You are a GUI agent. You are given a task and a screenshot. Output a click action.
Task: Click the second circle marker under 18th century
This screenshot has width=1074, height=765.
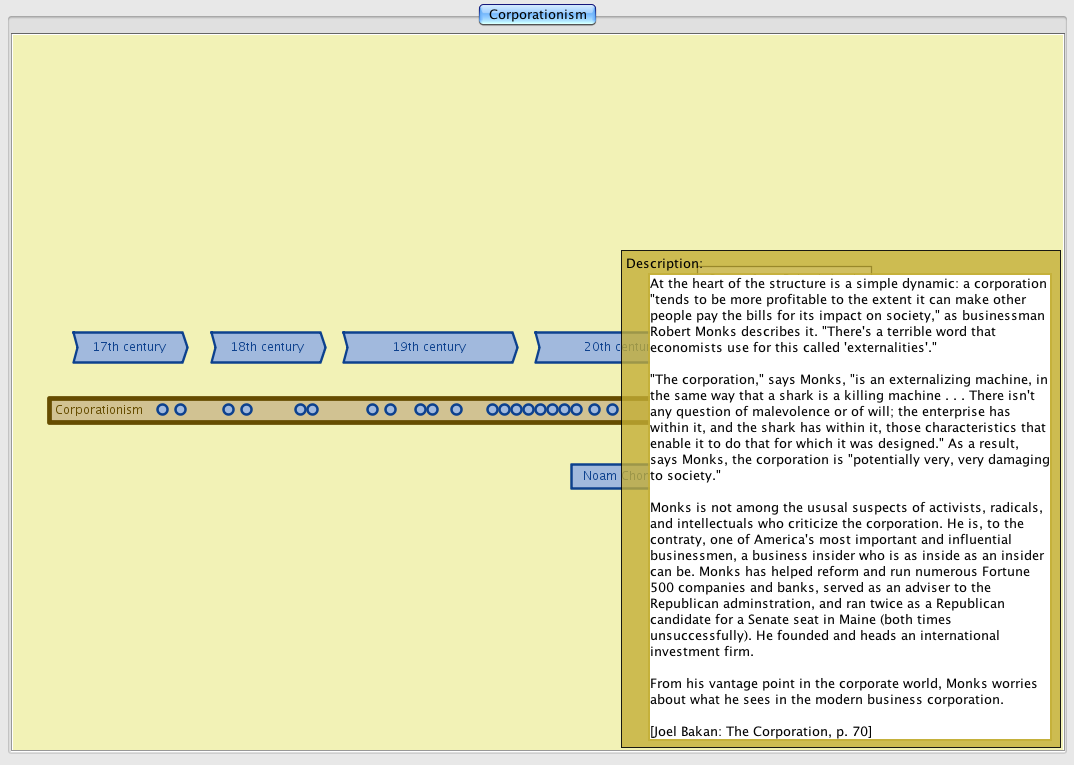click(247, 410)
